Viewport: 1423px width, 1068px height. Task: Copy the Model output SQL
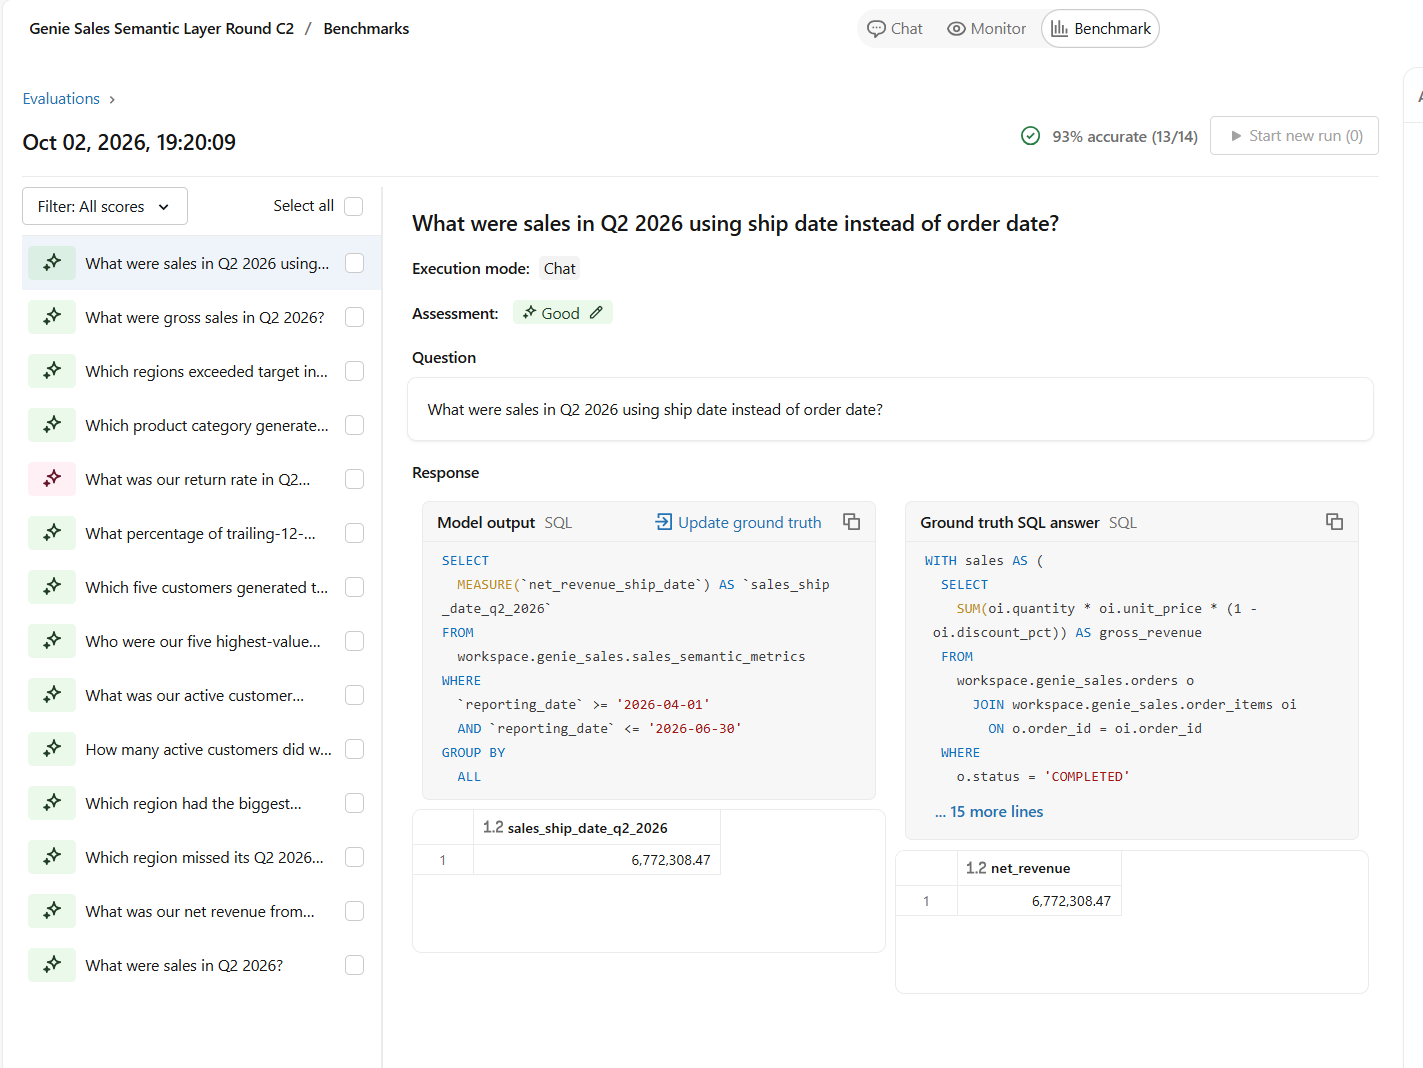pos(851,522)
